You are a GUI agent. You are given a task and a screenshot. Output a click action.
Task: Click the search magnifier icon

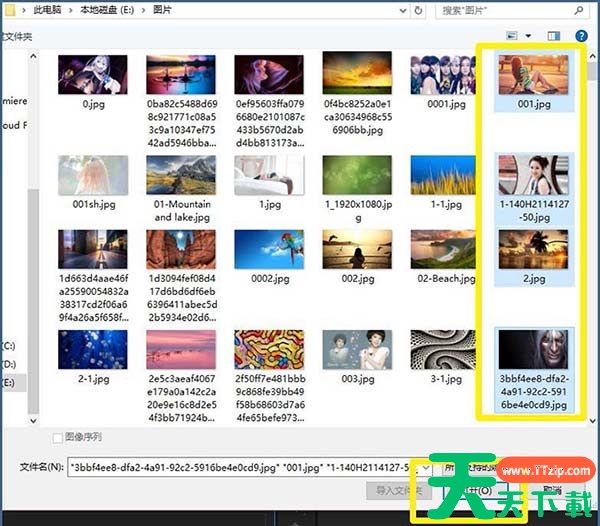[x=579, y=10]
